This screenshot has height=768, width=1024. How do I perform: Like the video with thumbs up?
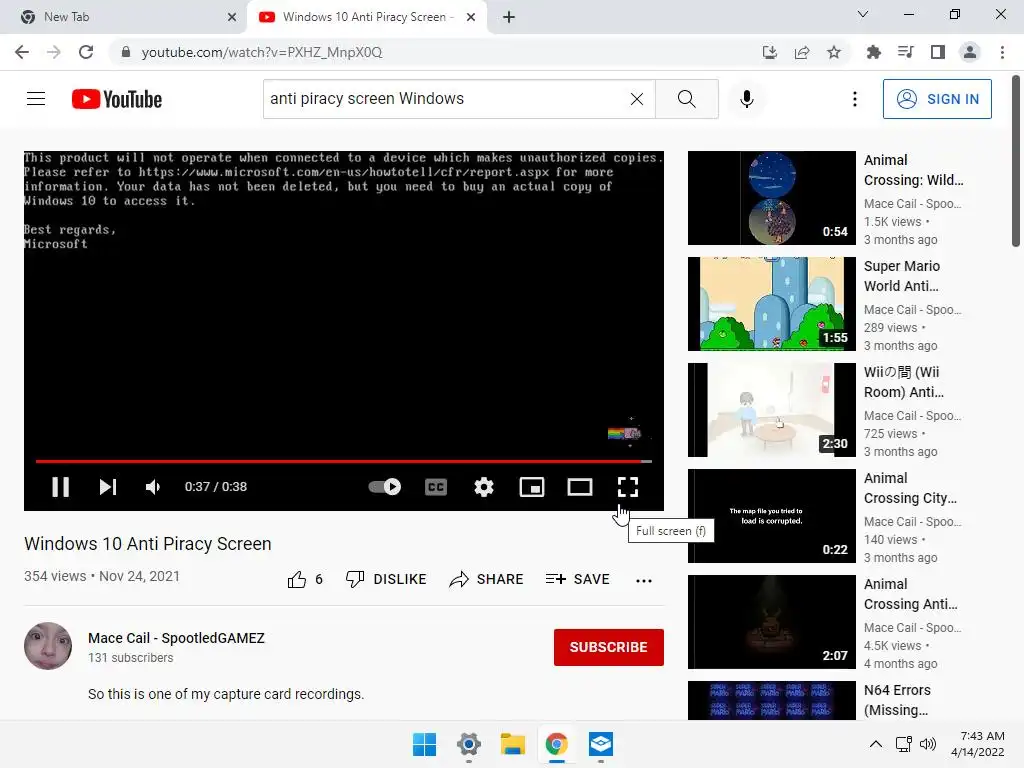pyautogui.click(x=304, y=579)
